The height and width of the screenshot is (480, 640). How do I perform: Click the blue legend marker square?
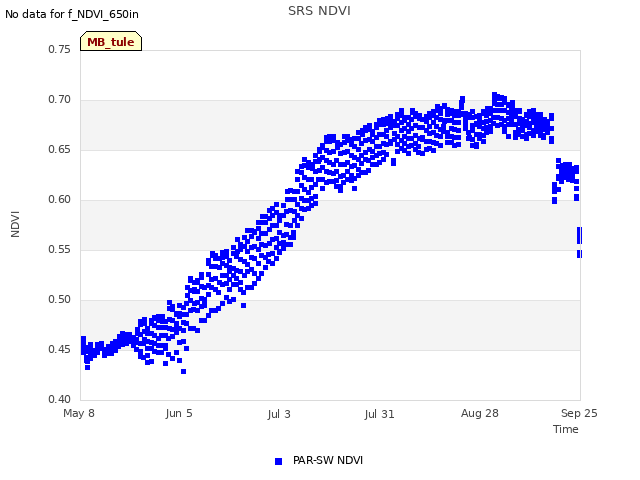pyautogui.click(x=278, y=461)
